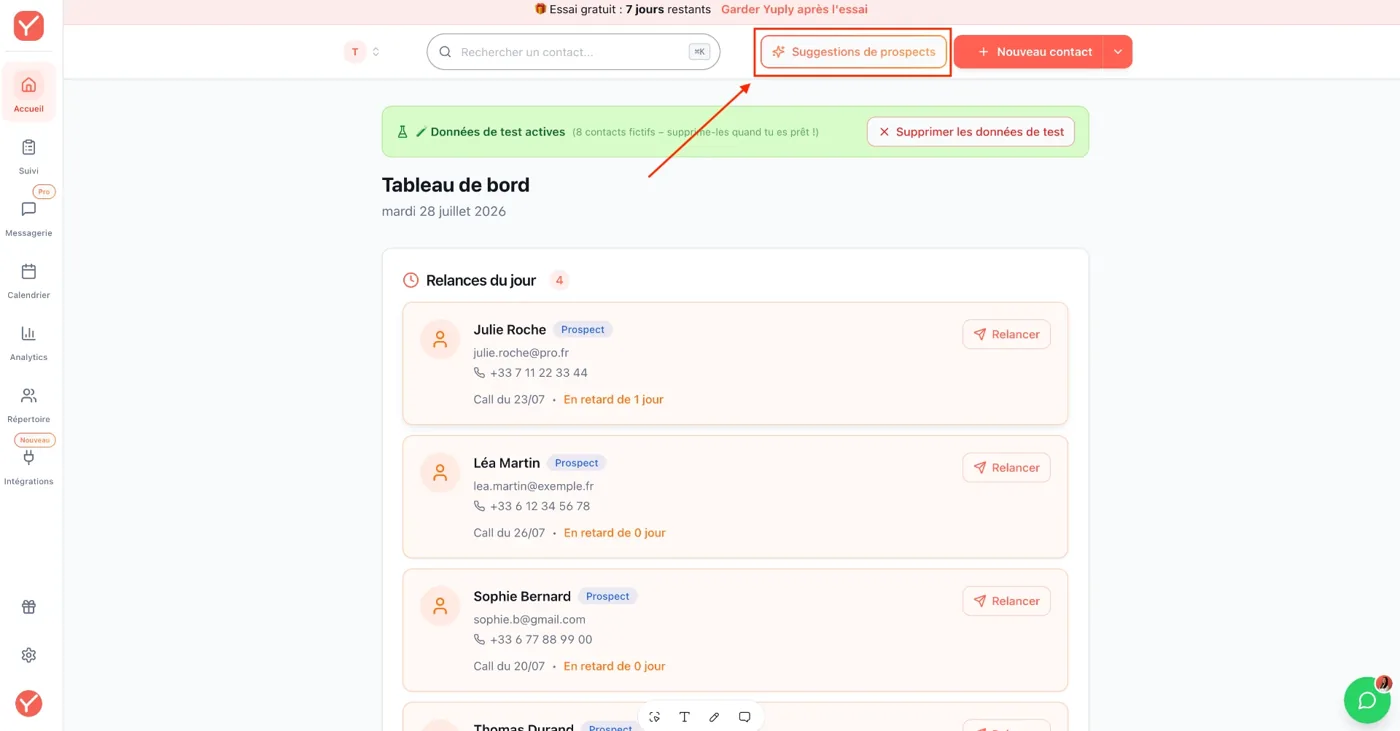Screen dimensions: 1400x731
Task: Open the Calendrier page
Action: pyautogui.click(x=29, y=280)
